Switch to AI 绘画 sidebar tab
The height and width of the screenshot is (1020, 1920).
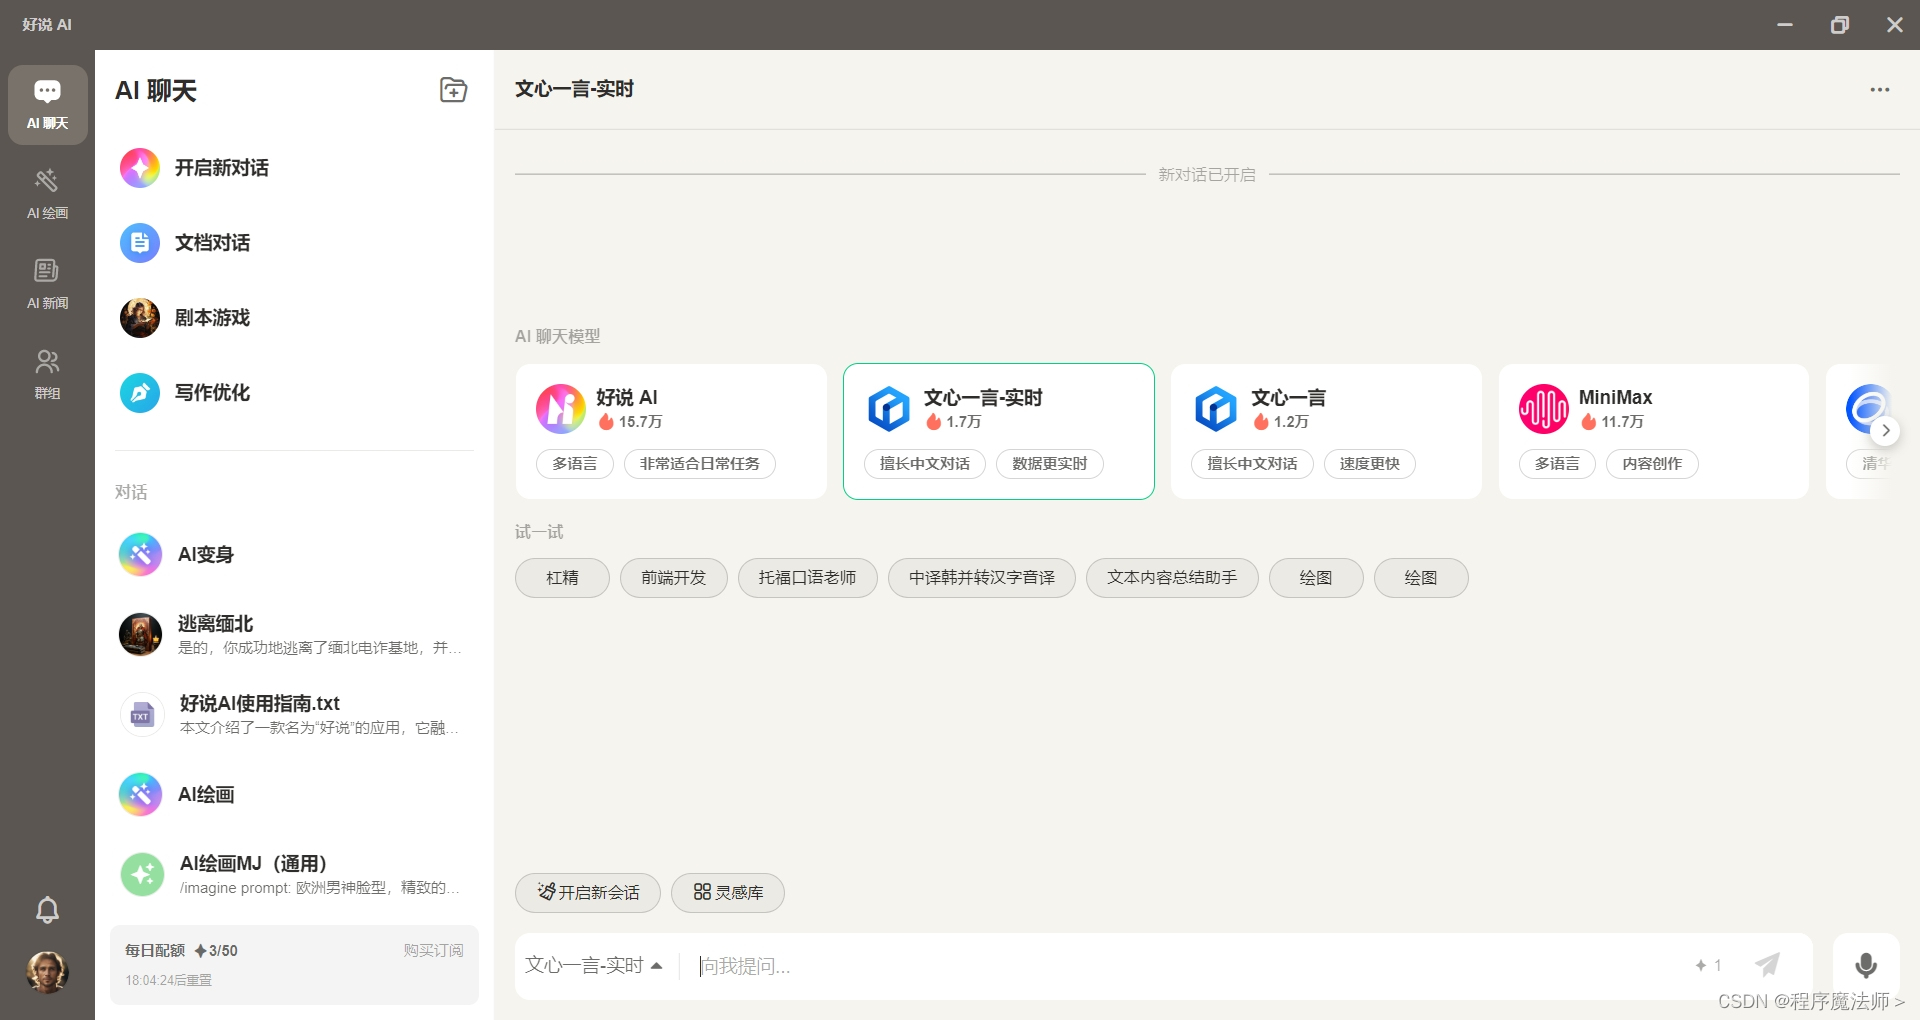point(47,194)
